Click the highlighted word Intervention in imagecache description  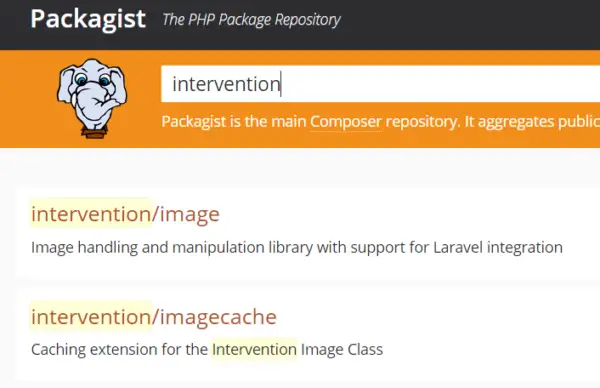point(254,349)
